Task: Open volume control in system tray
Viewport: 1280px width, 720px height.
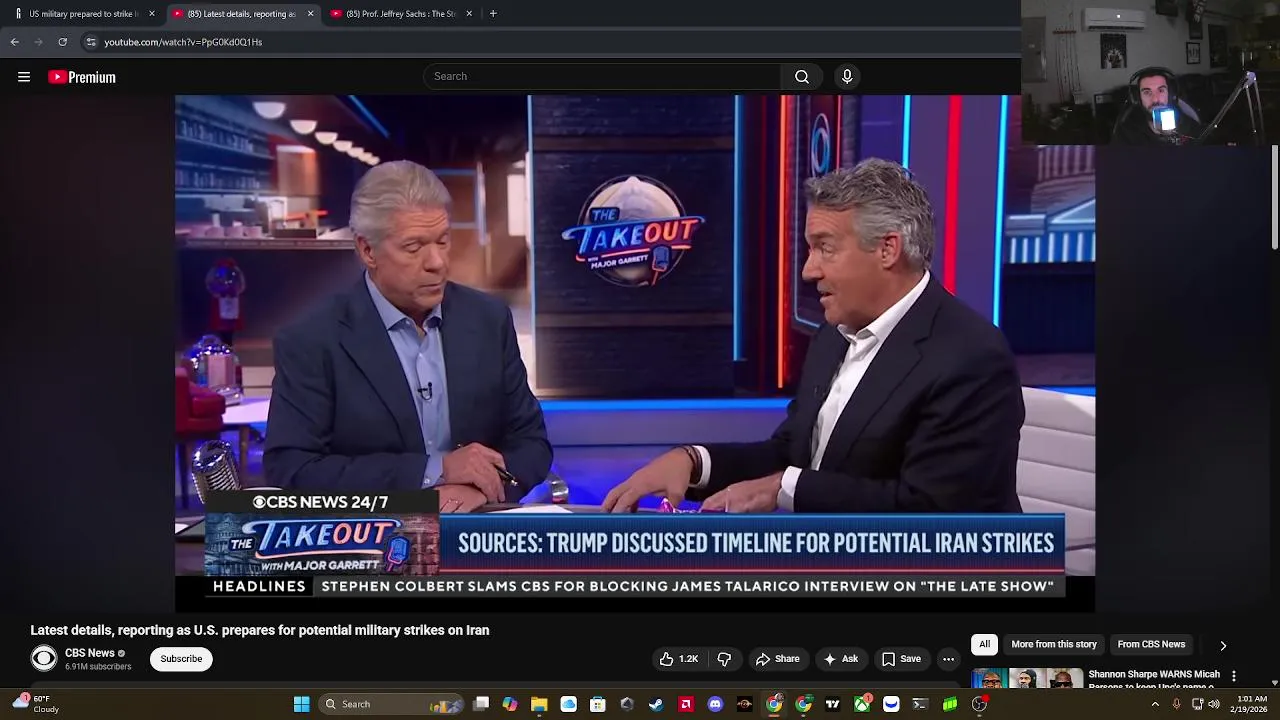Action: pos(1213,704)
